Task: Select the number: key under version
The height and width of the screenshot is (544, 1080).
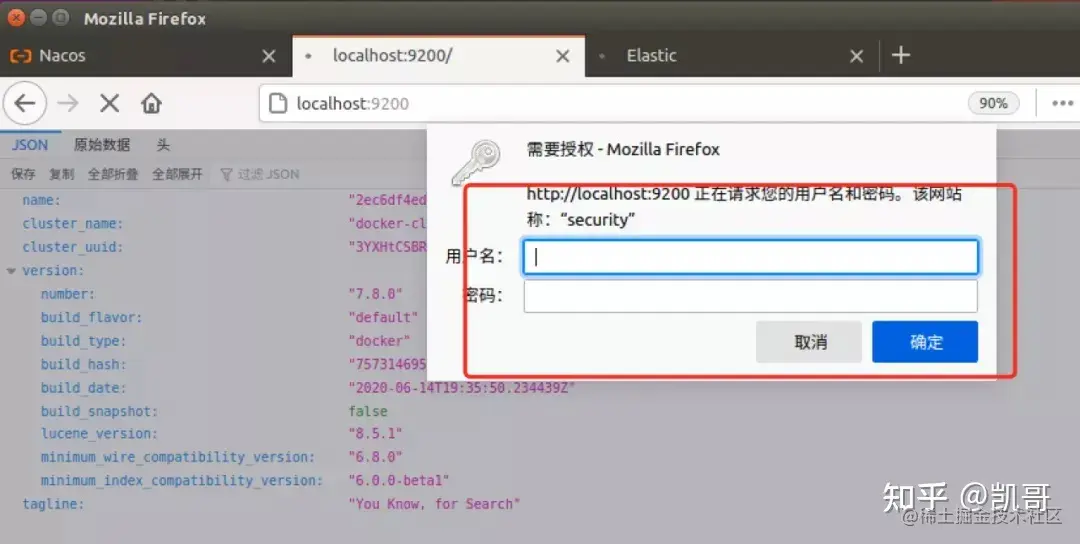Action: (x=70, y=294)
